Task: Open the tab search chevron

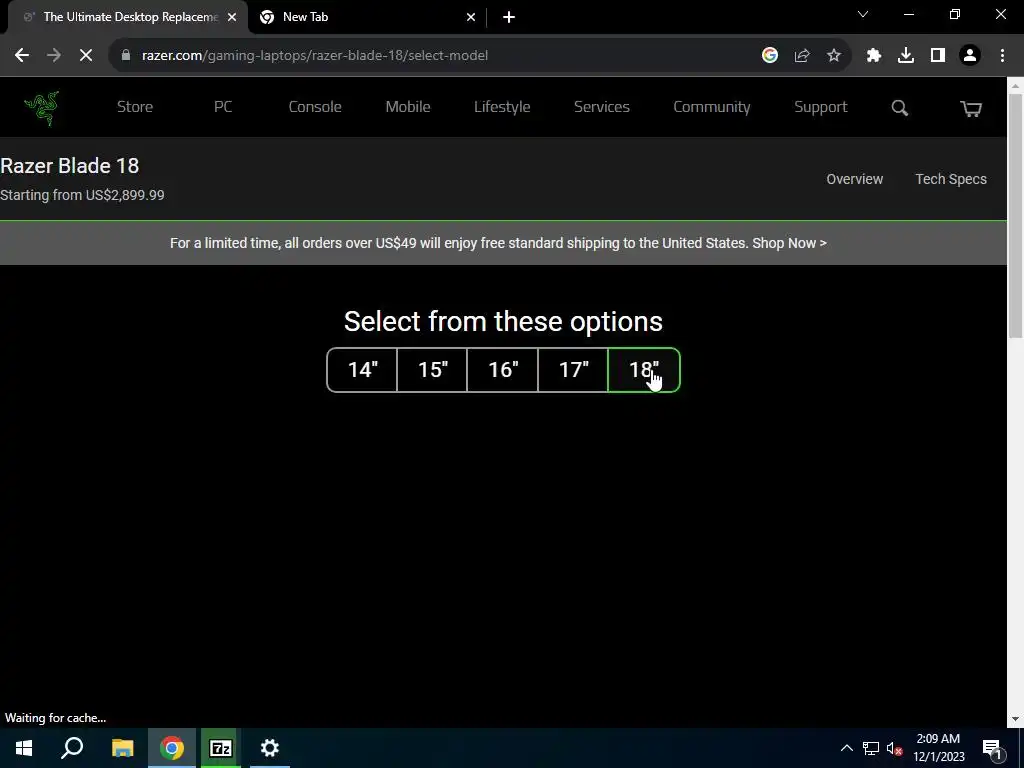Action: coord(863,14)
